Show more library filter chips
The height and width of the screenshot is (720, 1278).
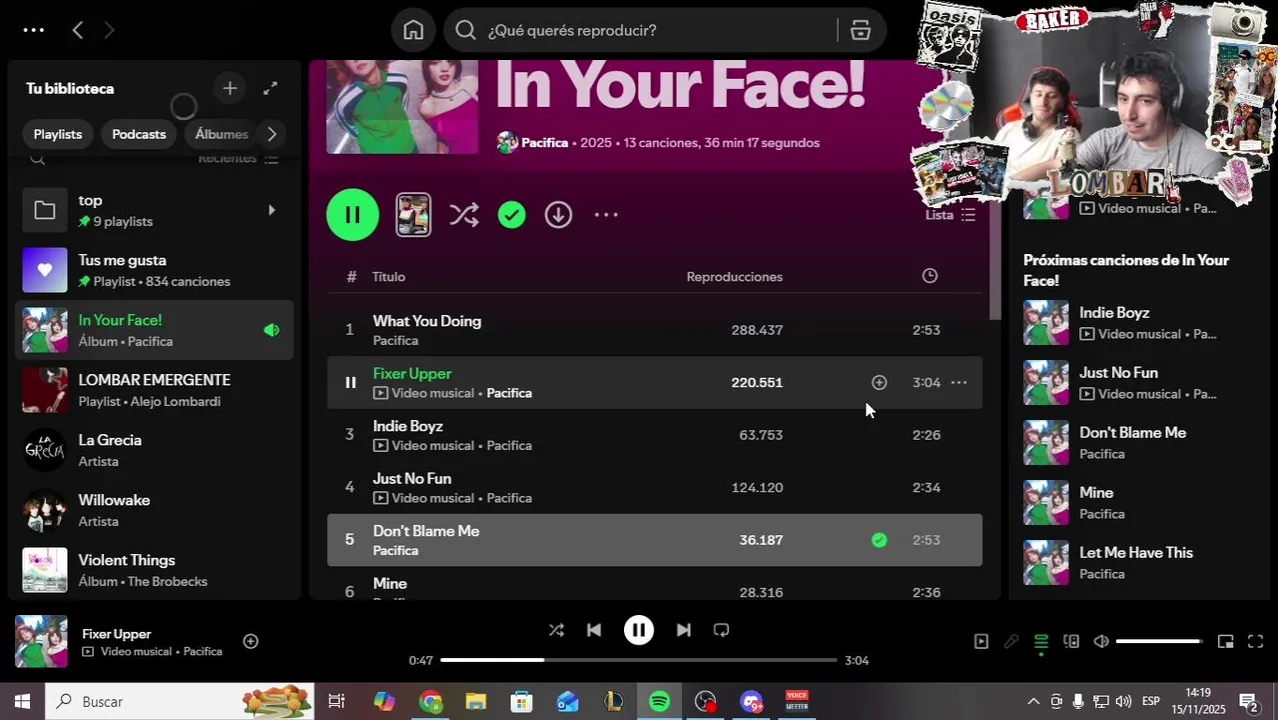pyautogui.click(x=271, y=134)
